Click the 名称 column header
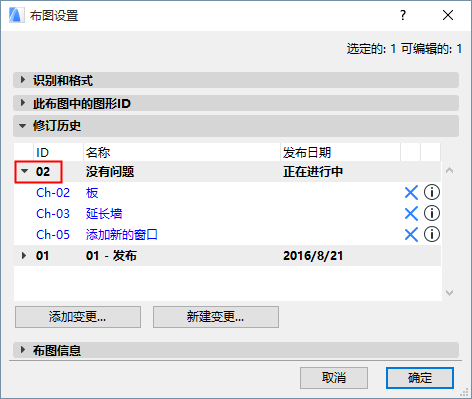 [x=182, y=153]
